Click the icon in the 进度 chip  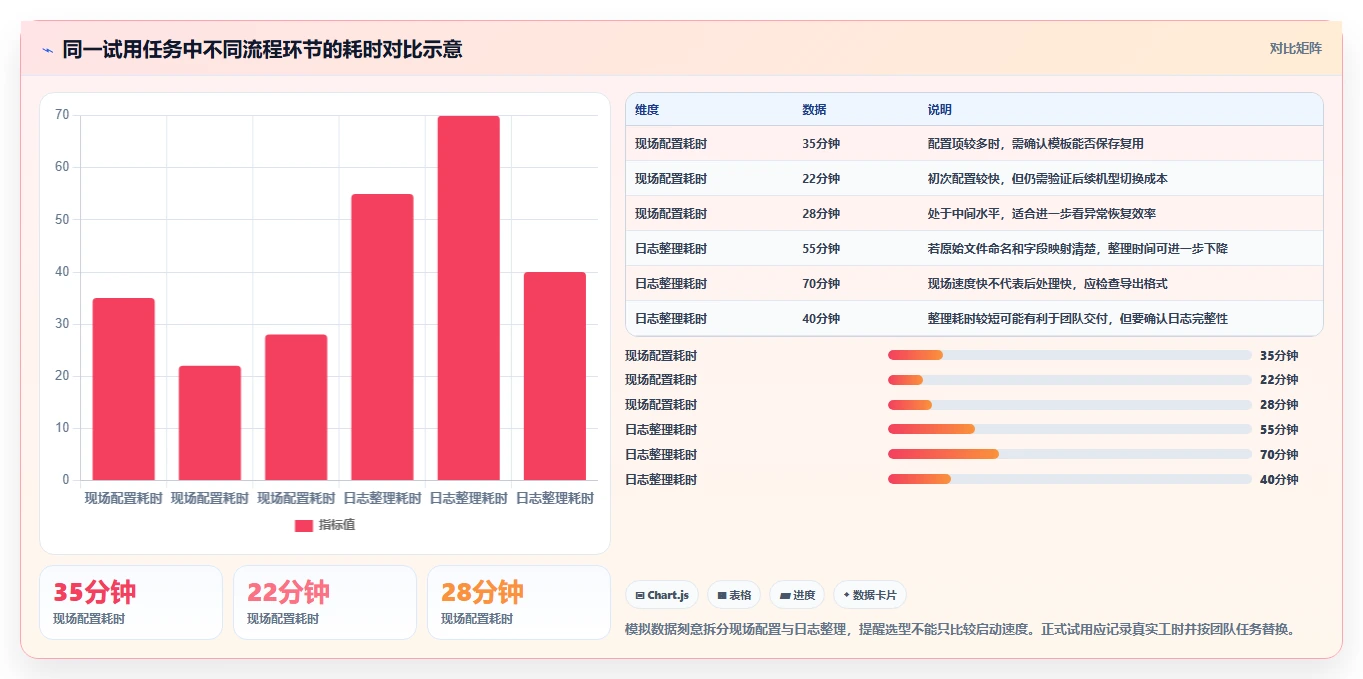[x=786, y=595]
